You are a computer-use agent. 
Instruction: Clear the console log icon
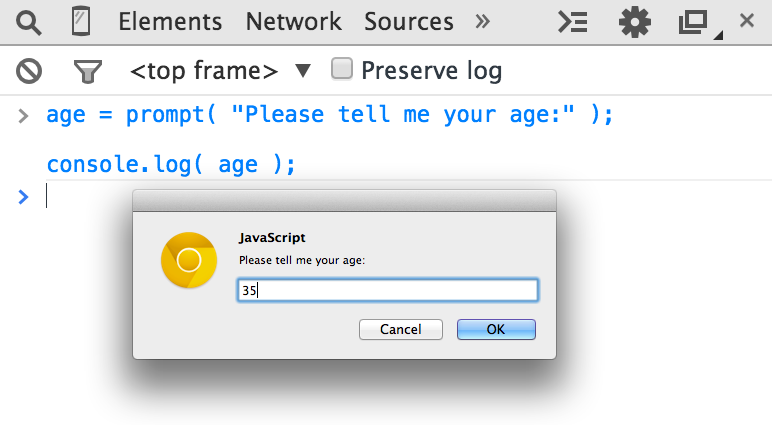click(29, 70)
